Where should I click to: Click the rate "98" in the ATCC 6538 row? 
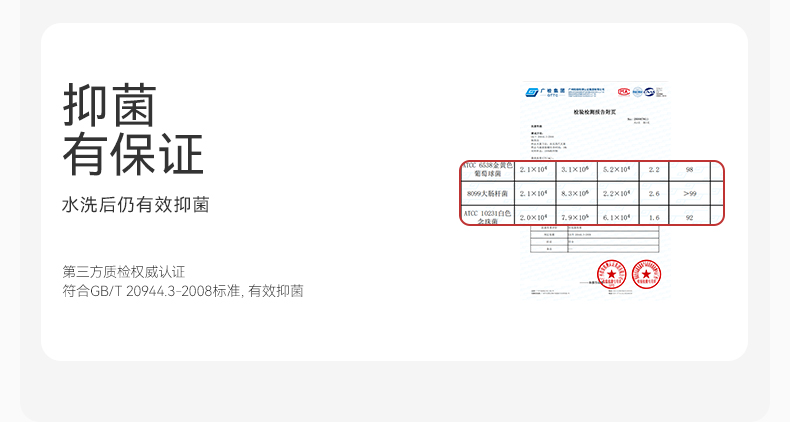690,170
